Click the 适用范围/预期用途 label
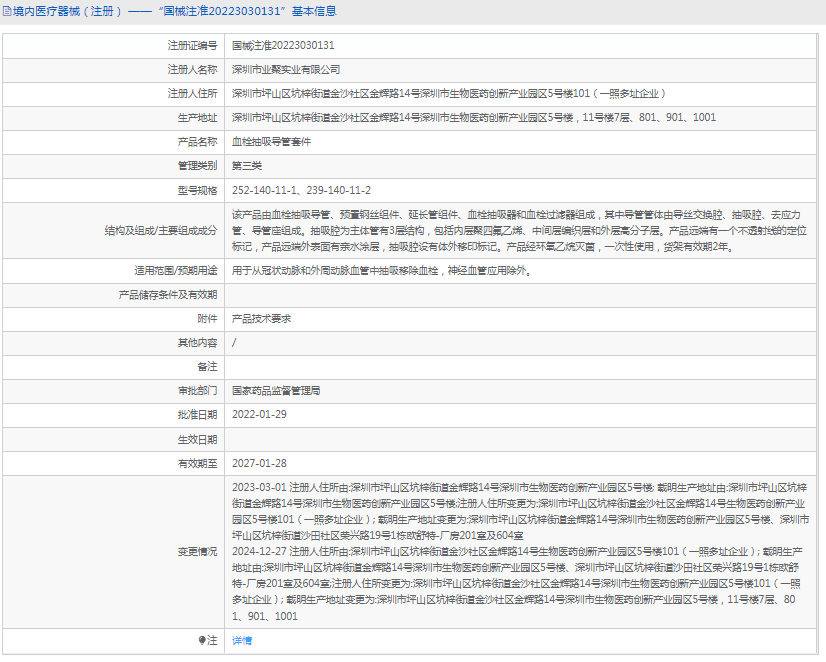Viewport: 826px width, 662px height. (175, 271)
